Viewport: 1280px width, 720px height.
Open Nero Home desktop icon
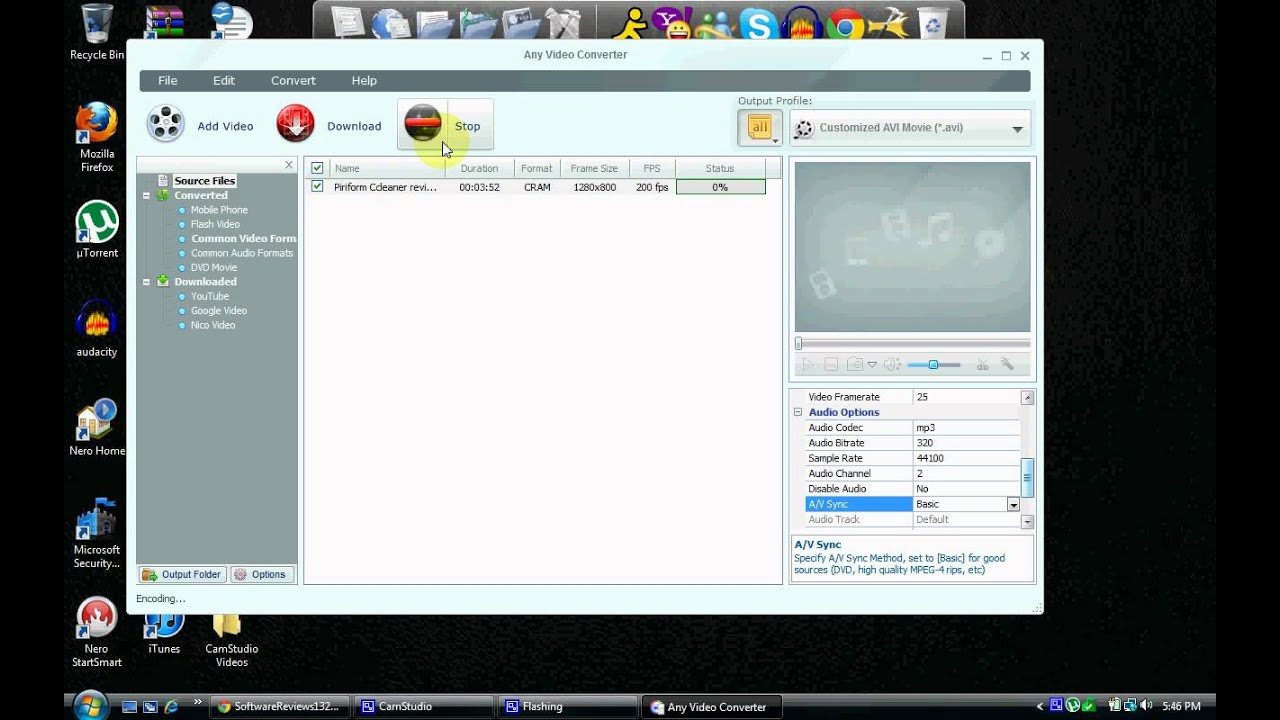pyautogui.click(x=97, y=428)
